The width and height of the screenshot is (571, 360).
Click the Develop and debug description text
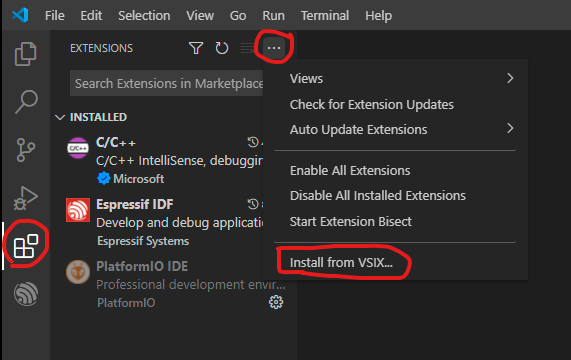[180, 222]
